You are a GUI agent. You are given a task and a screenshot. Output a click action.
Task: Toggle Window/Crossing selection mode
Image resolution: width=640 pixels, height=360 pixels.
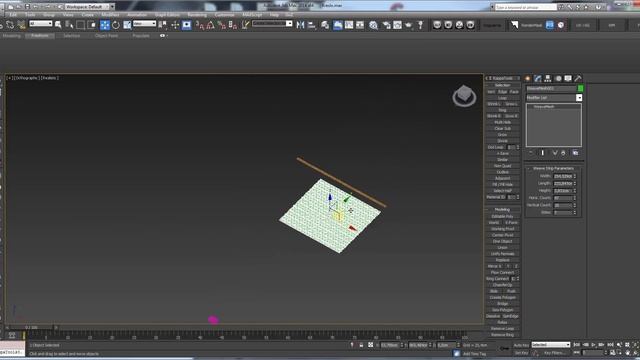92,25
